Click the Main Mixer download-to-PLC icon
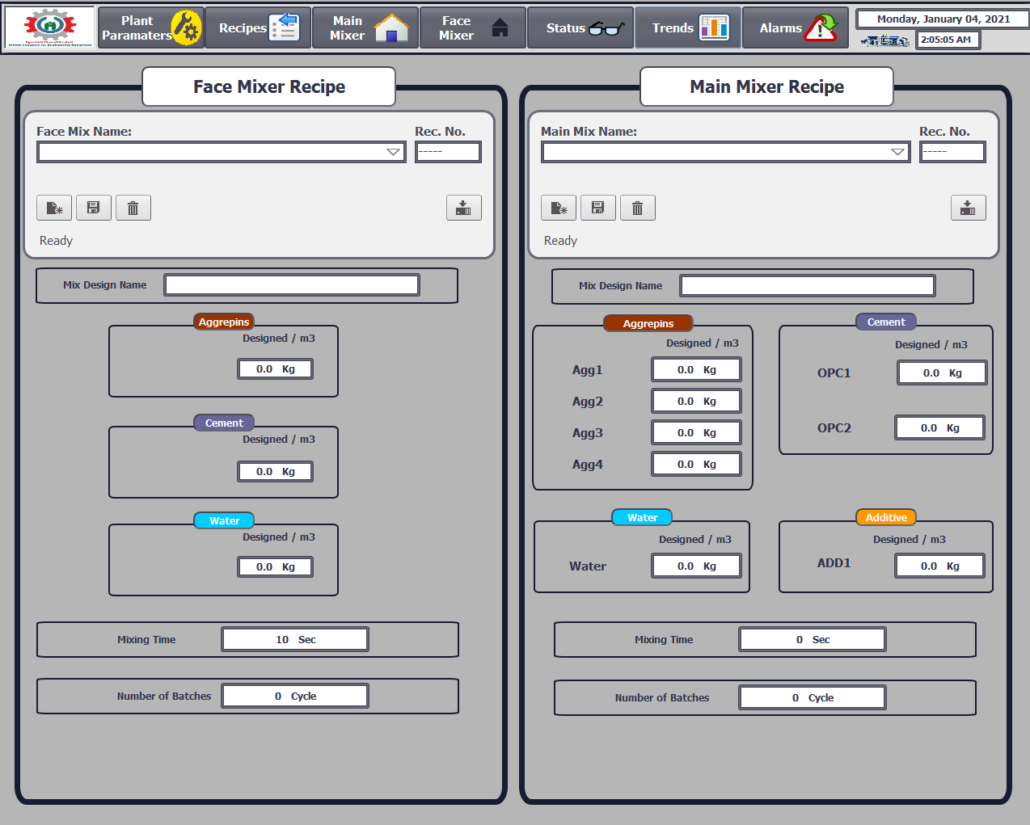 click(967, 208)
